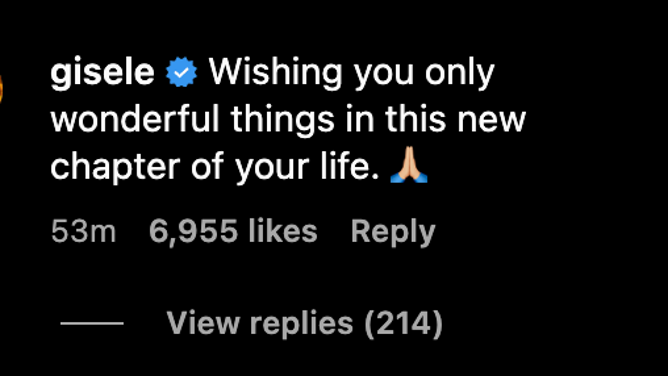Viewport: 668px width, 376px height.
Task: Open the partially visible commenter avatar
Action: click(1, 89)
